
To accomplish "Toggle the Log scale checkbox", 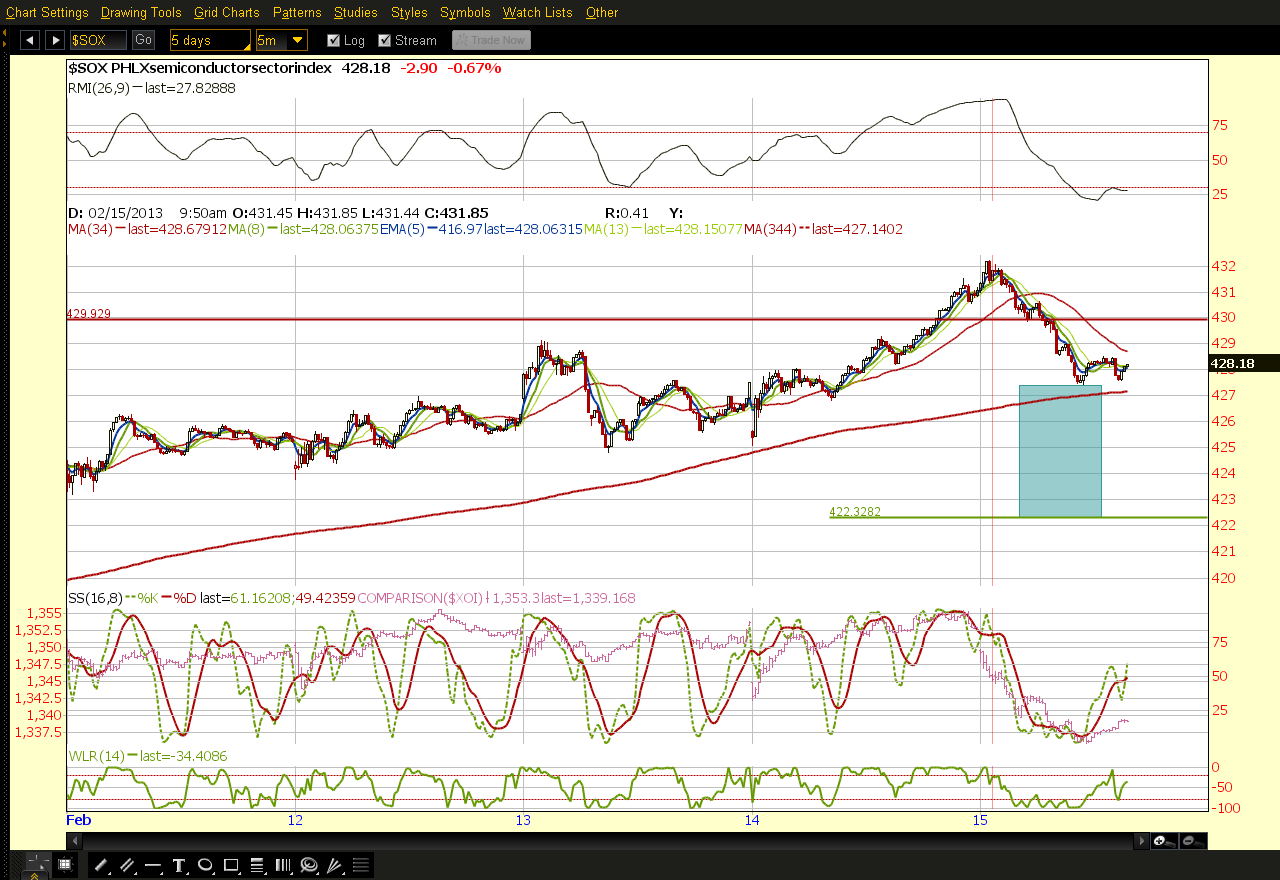I will (x=333, y=40).
